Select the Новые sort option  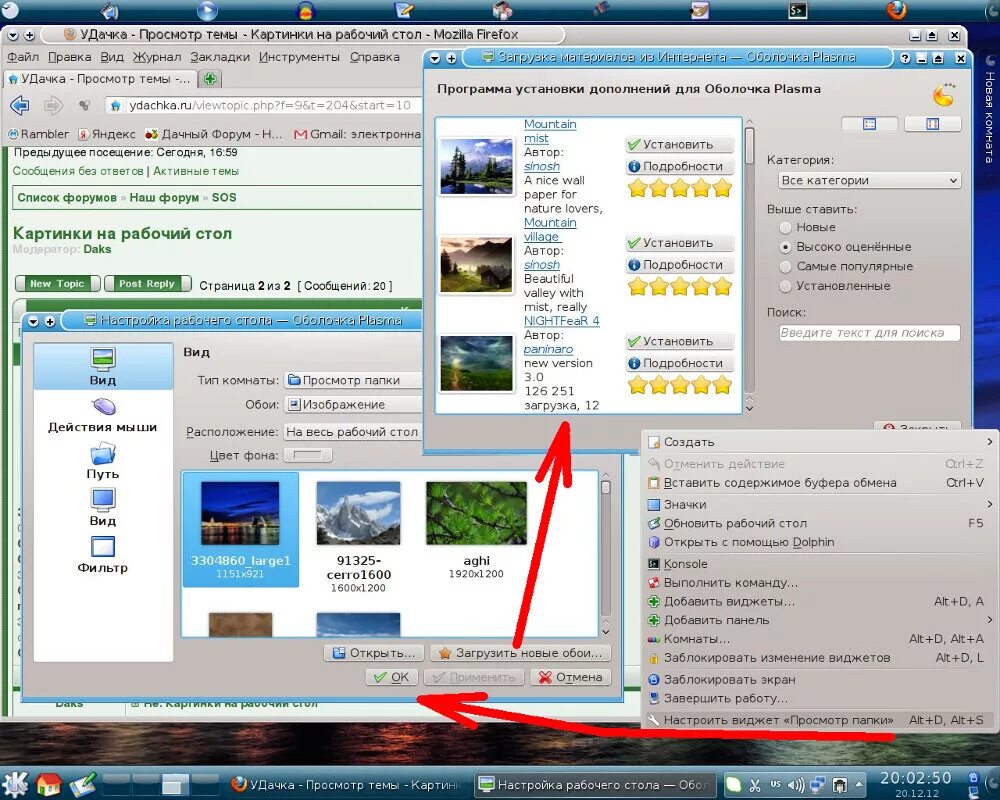tap(807, 227)
